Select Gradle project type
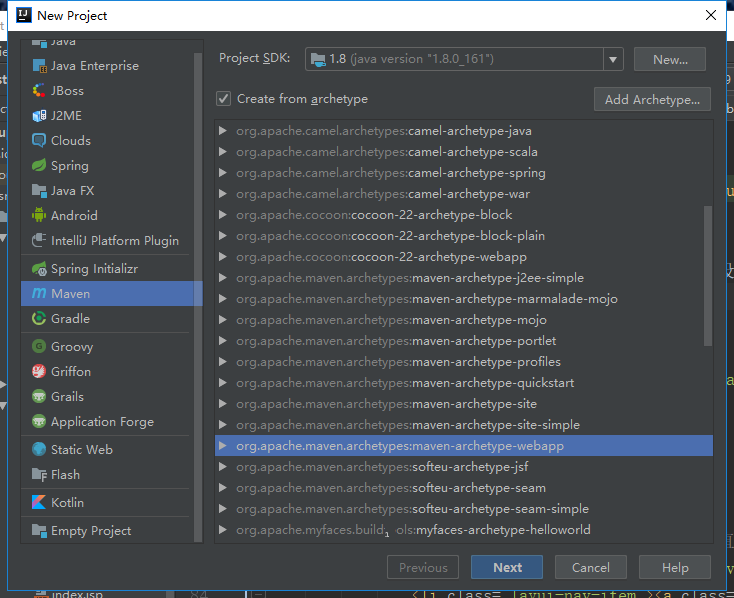The height and width of the screenshot is (598, 734). (107, 319)
